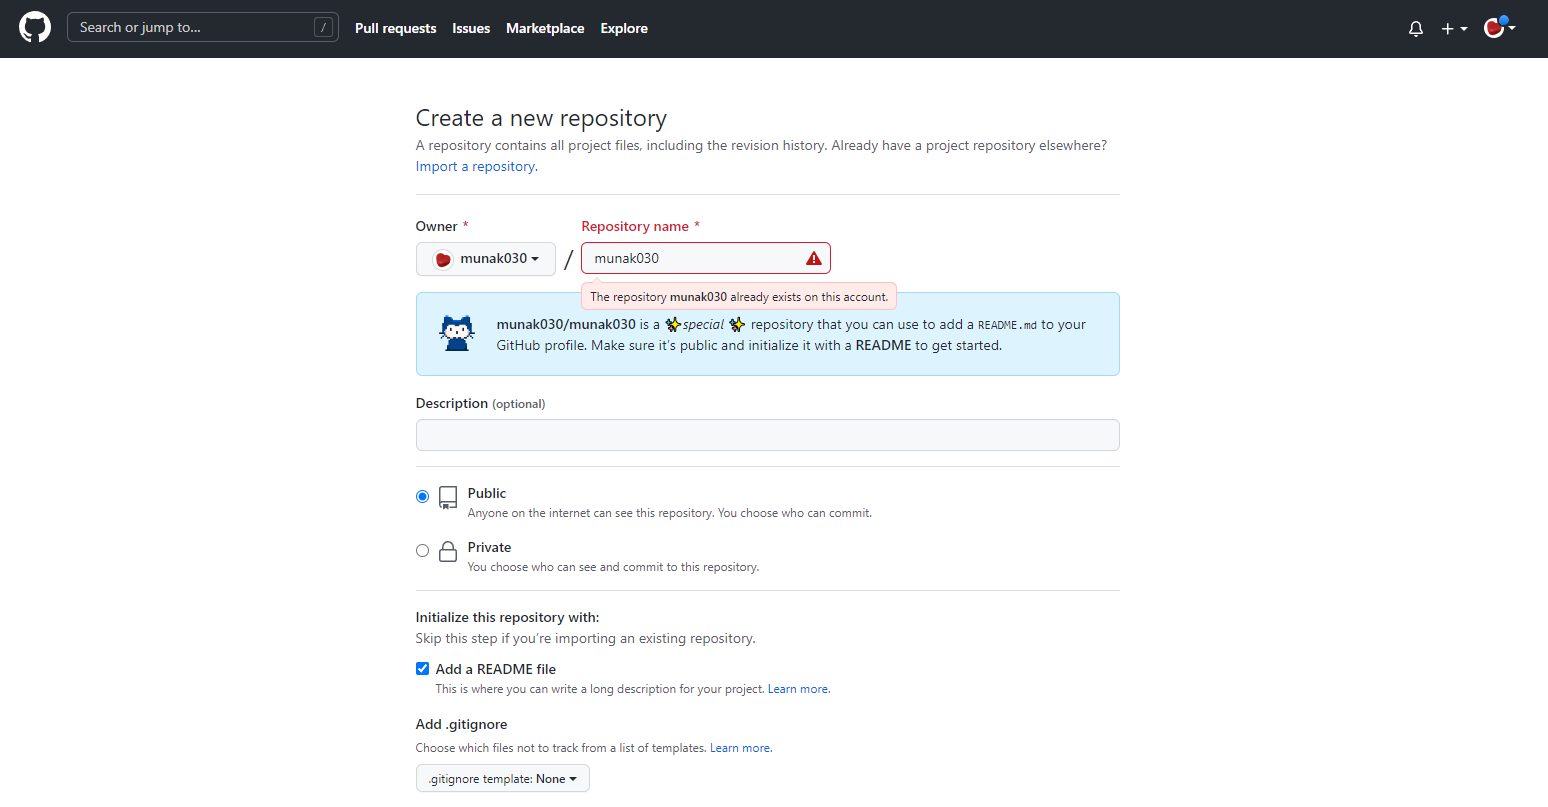Open notifications via the bell icon

click(1416, 28)
